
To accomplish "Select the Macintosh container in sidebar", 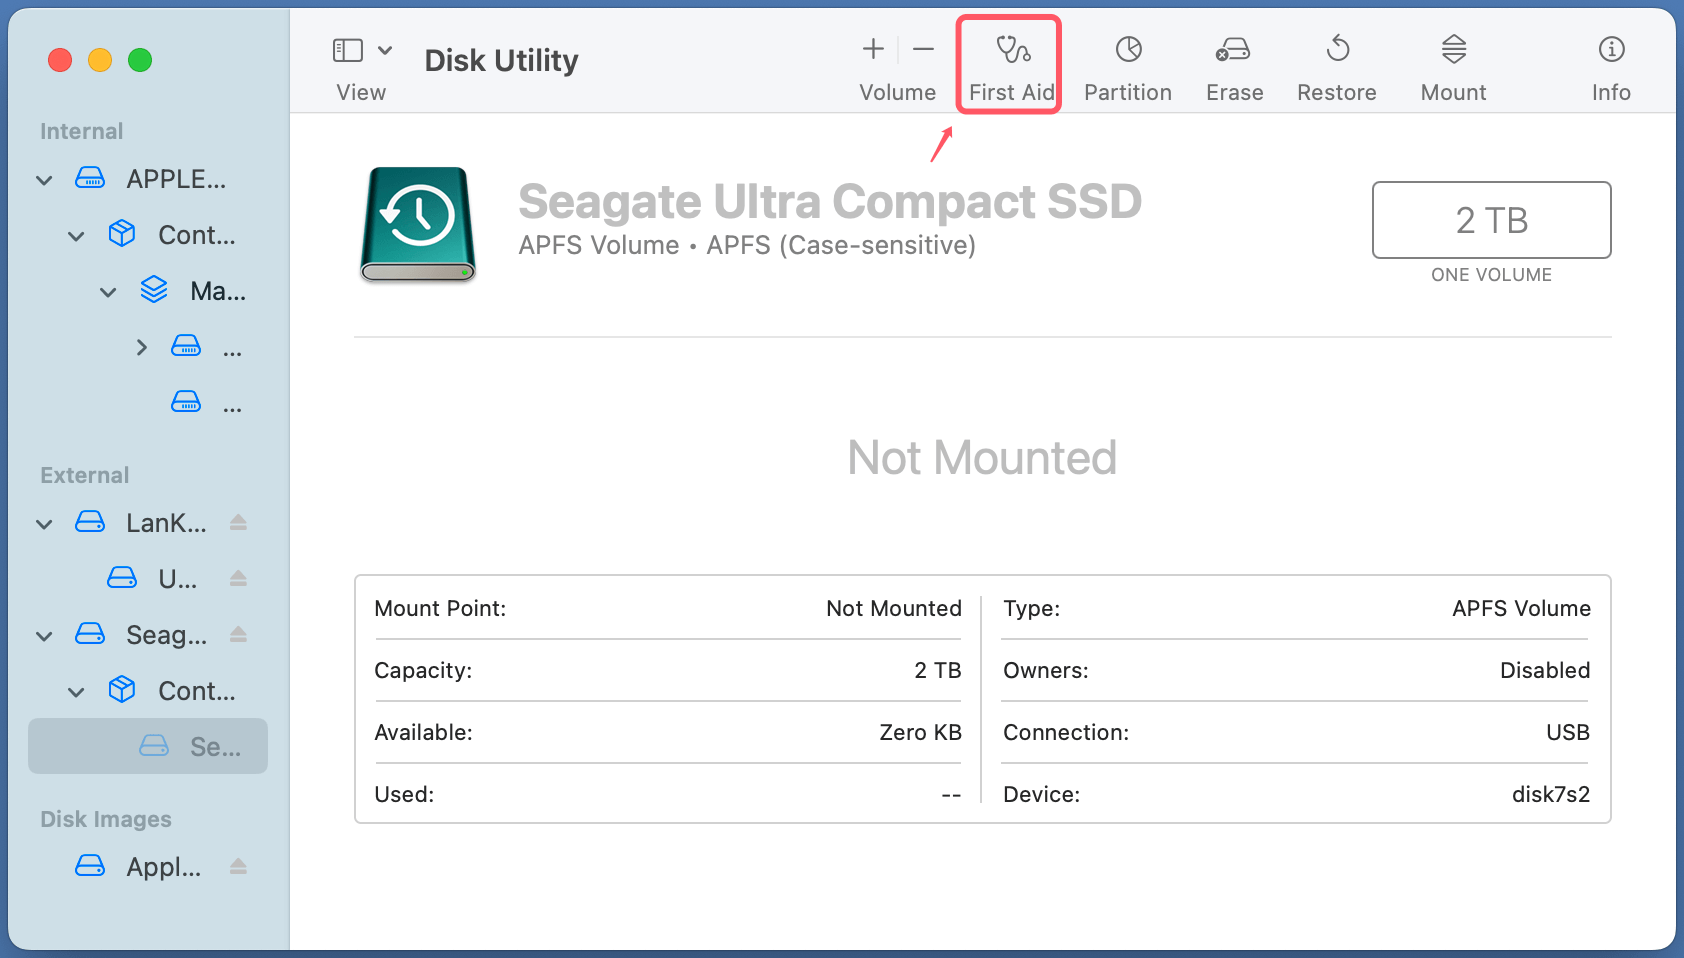I will pyautogui.click(x=216, y=291).
